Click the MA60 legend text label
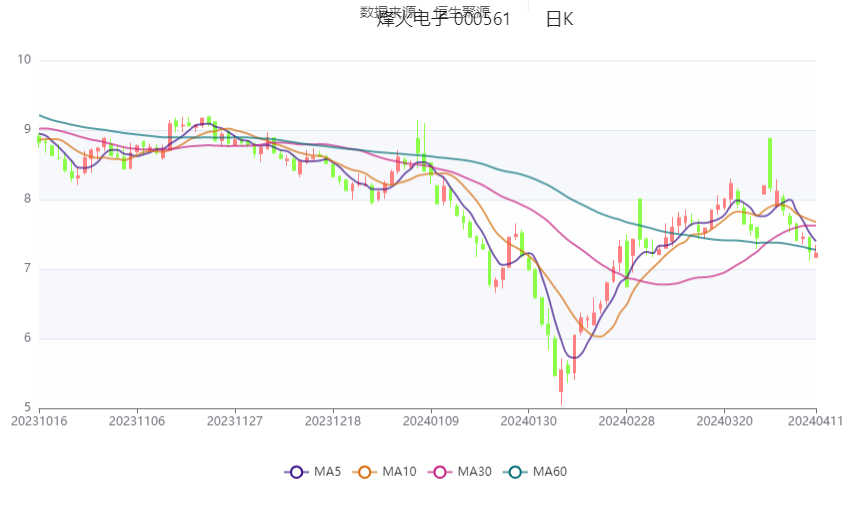850x518 pixels. pyautogui.click(x=550, y=471)
